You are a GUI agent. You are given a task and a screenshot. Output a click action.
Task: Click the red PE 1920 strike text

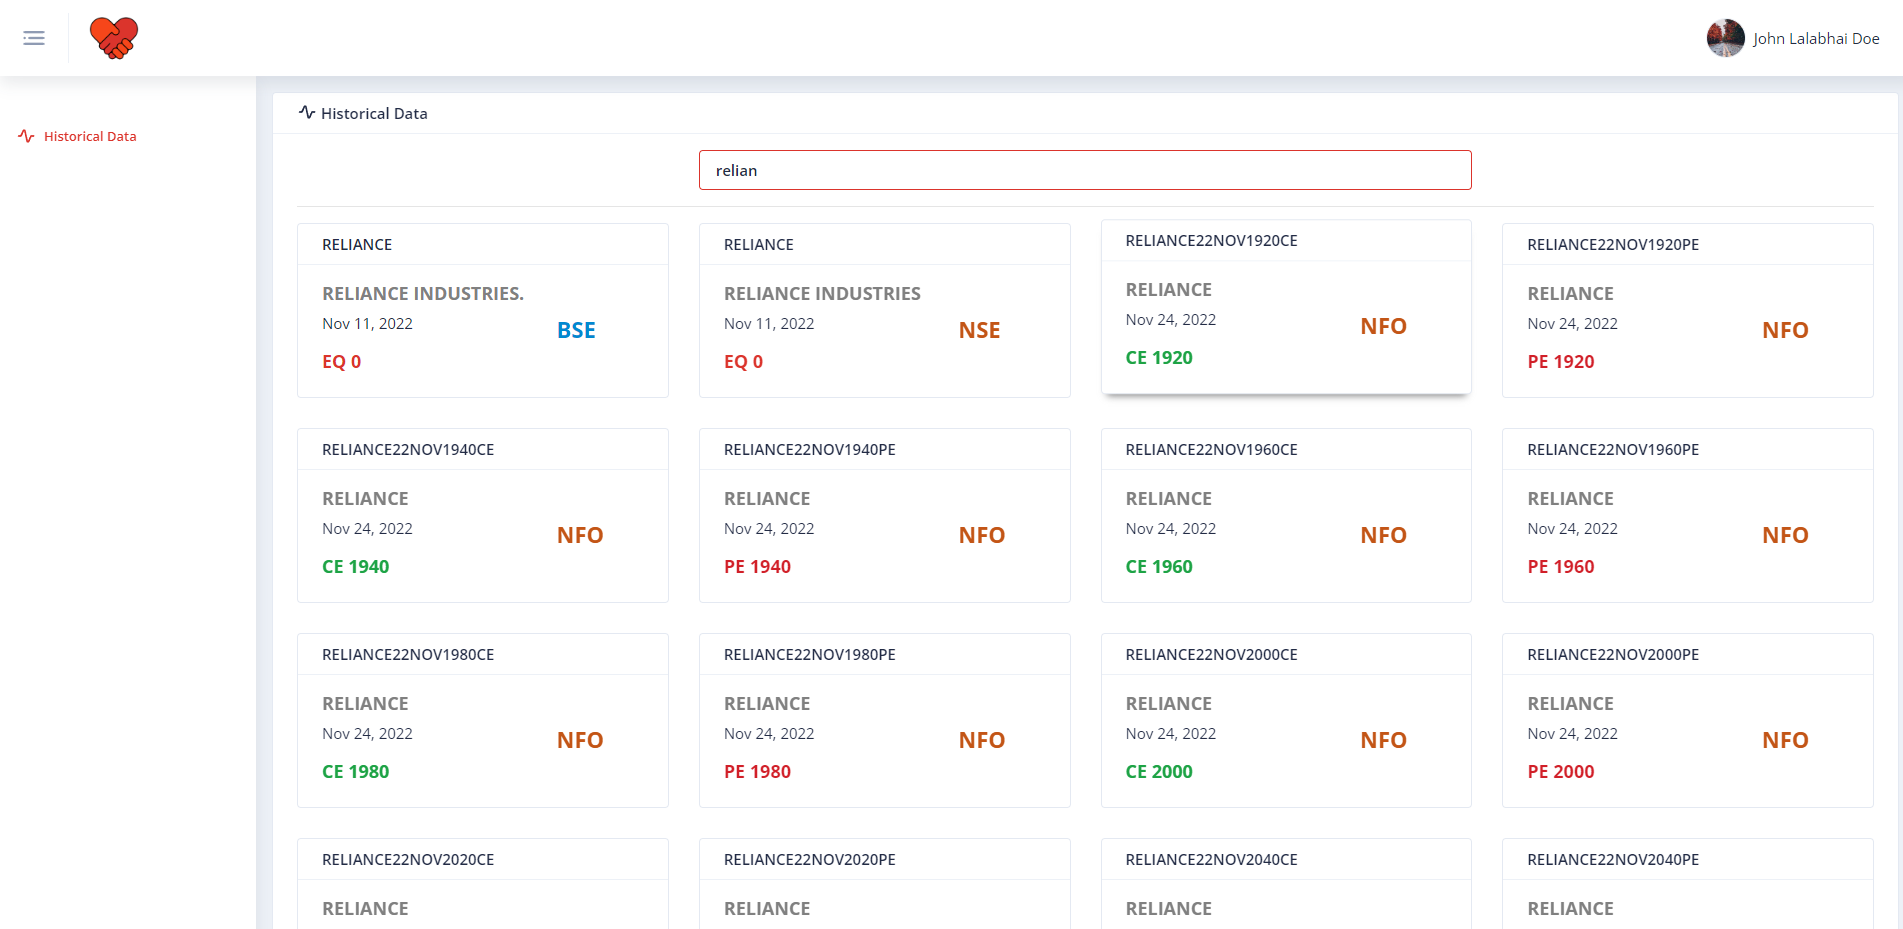click(x=1561, y=362)
